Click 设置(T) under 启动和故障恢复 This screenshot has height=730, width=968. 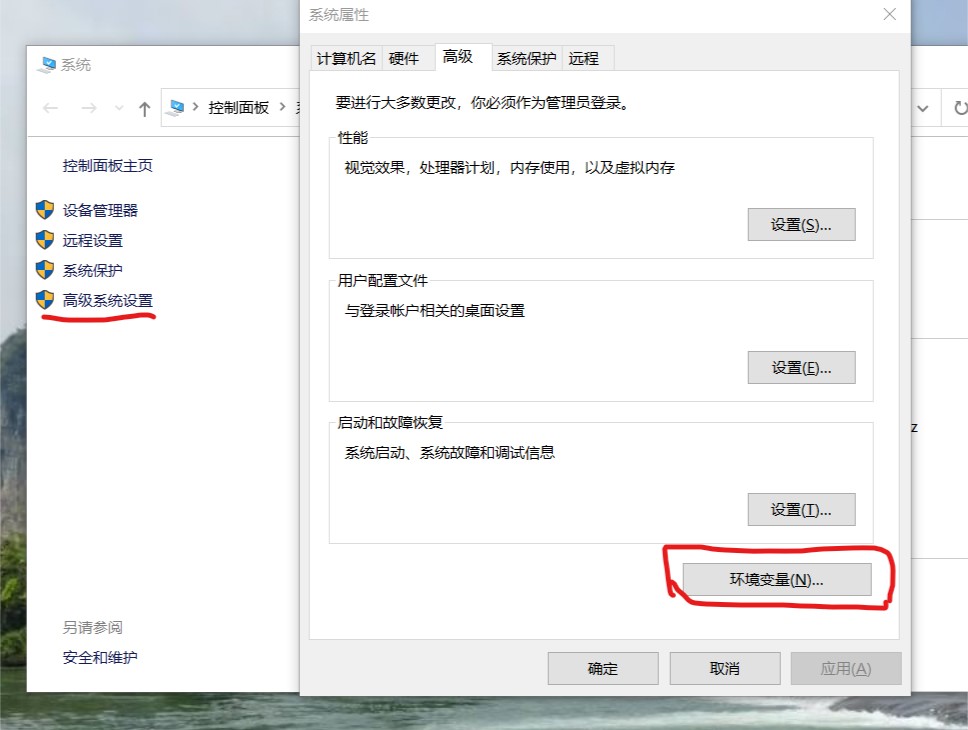click(x=801, y=510)
